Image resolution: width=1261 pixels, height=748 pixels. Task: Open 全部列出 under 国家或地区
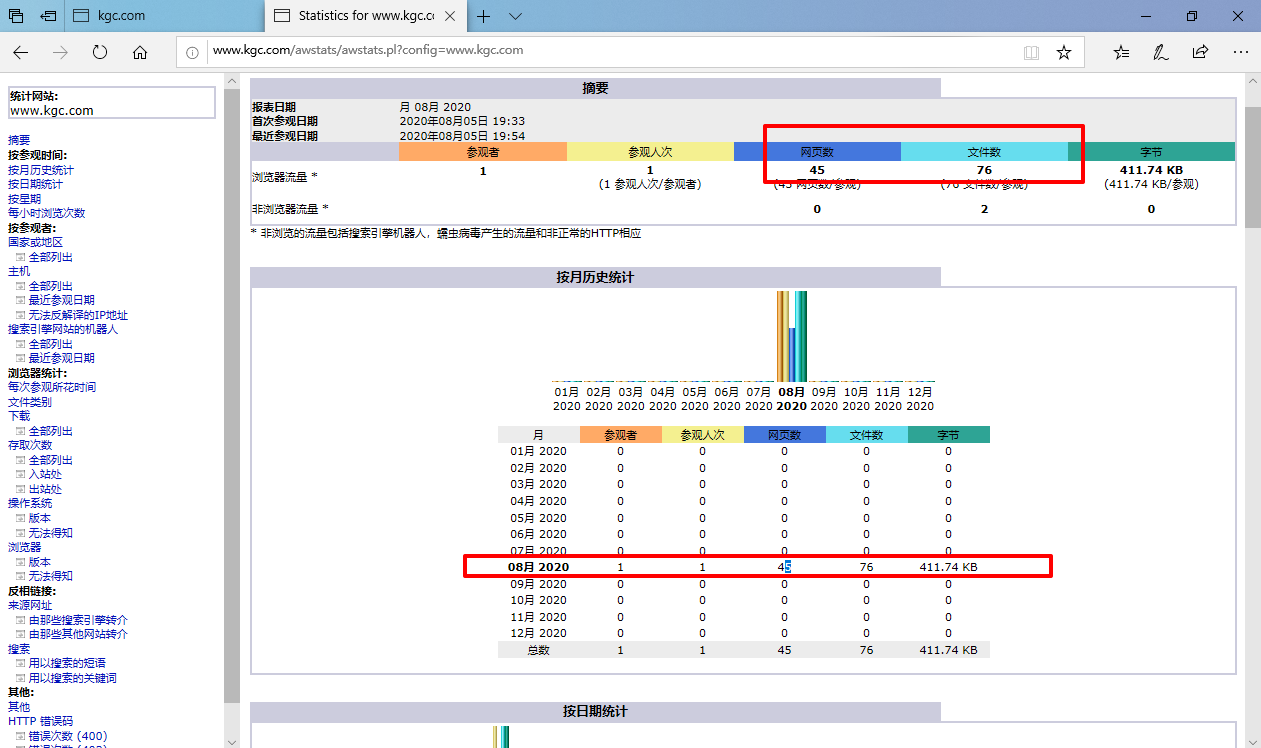50,257
